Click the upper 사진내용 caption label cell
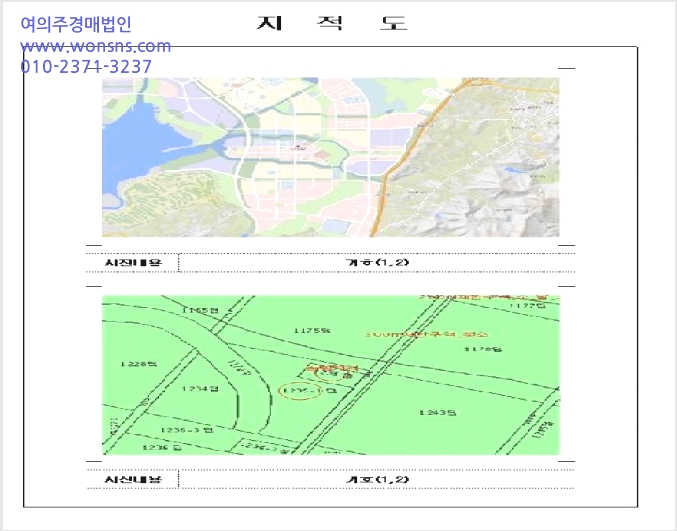677x531 pixels. tap(133, 262)
